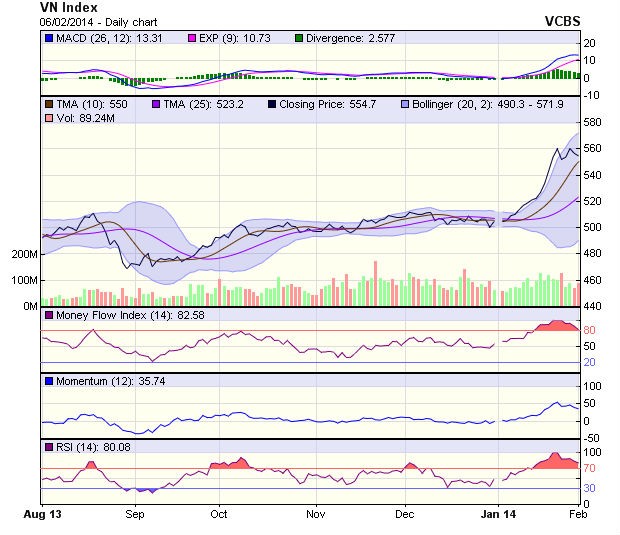Viewport: 620px width, 535px height.
Task: Click the magenta EXP (9) legend swatch
Action: [195, 38]
